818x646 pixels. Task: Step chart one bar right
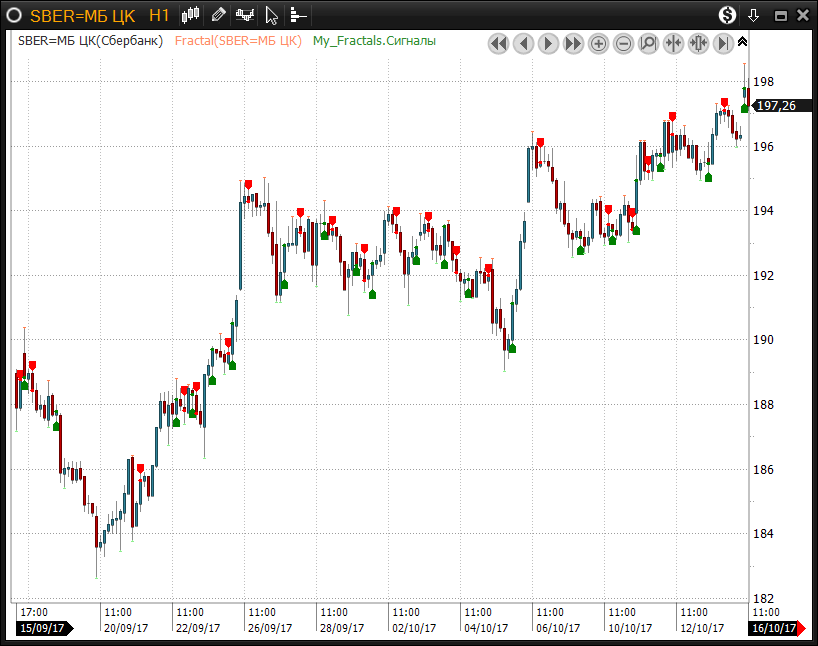548,43
